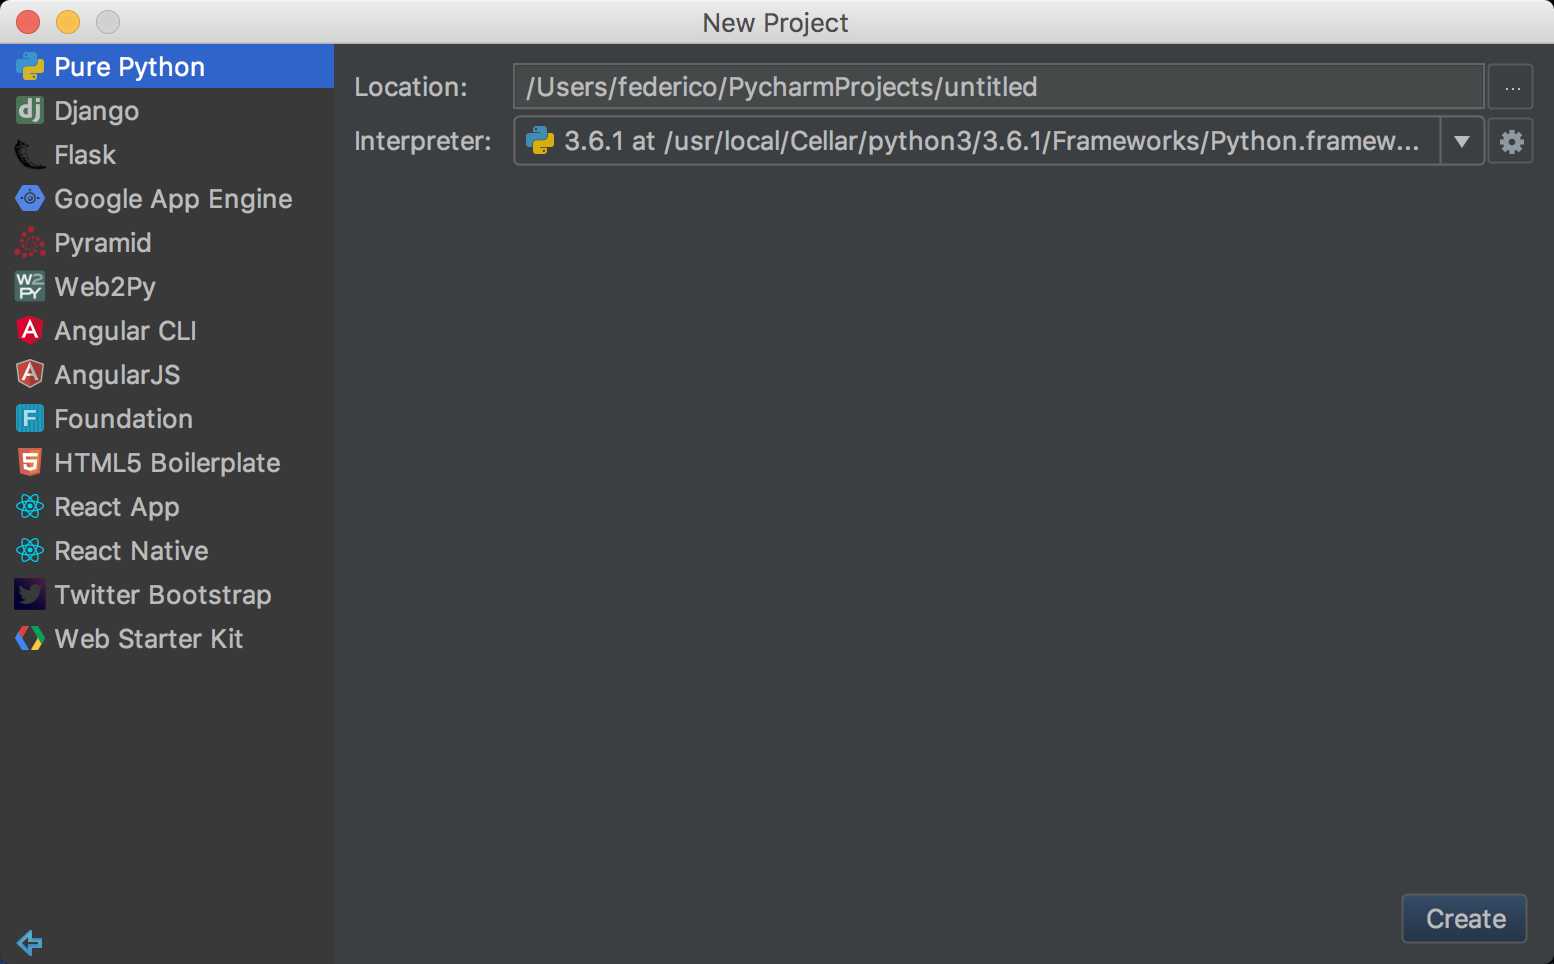Select HTML5 Boilerplate text label
This screenshot has width=1554, height=964.
tap(167, 463)
